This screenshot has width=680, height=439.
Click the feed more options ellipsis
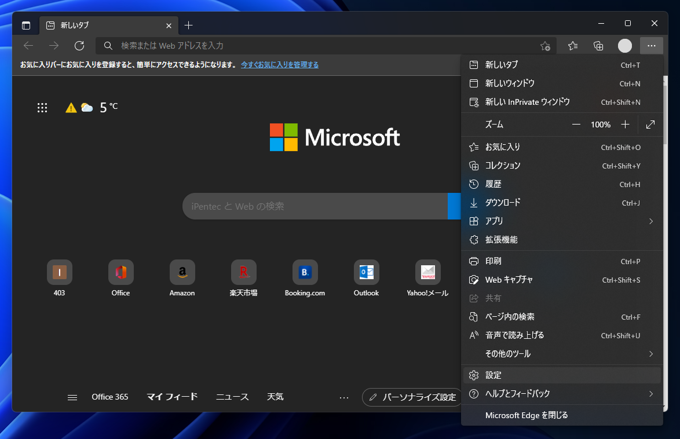pos(344,397)
